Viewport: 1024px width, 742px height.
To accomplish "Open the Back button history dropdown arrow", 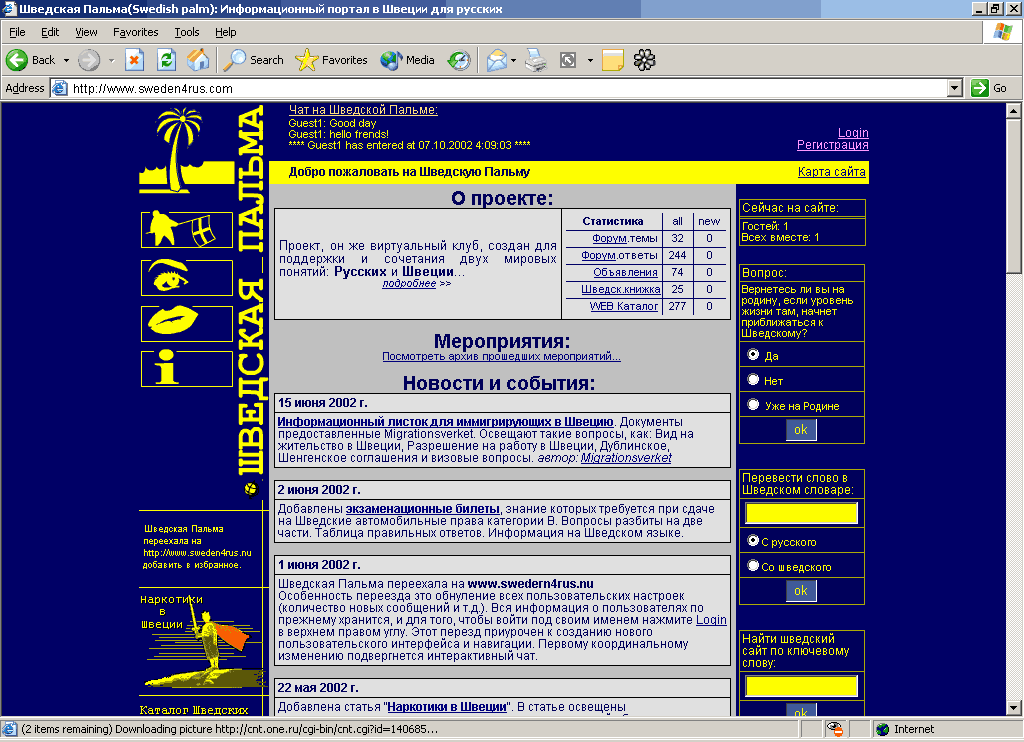I will click(x=66, y=60).
